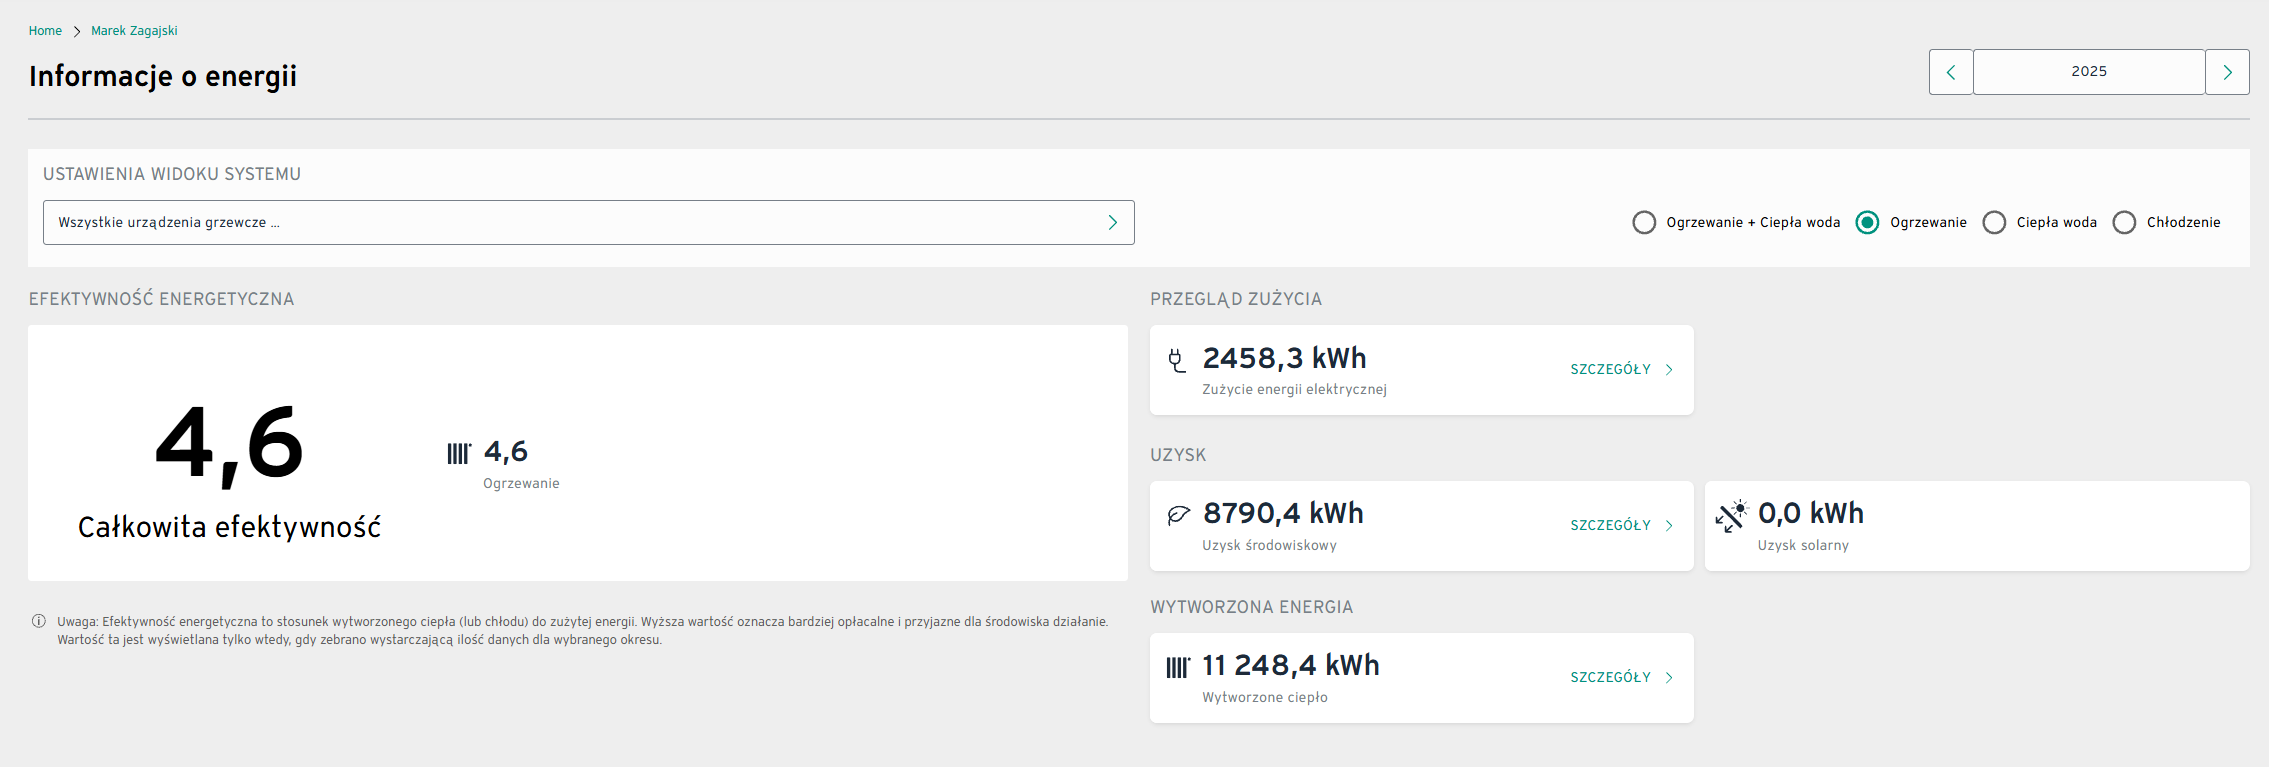
Task: Click the breadcrumb separator arrow icon
Action: [x=76, y=32]
